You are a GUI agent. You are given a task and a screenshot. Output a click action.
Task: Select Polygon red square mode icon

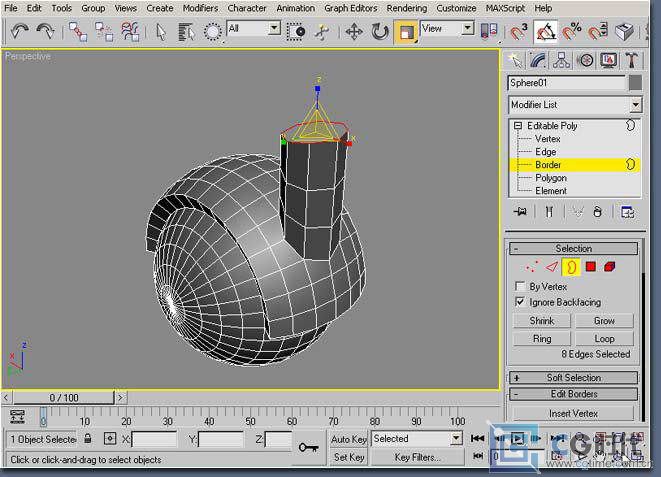coord(591,267)
